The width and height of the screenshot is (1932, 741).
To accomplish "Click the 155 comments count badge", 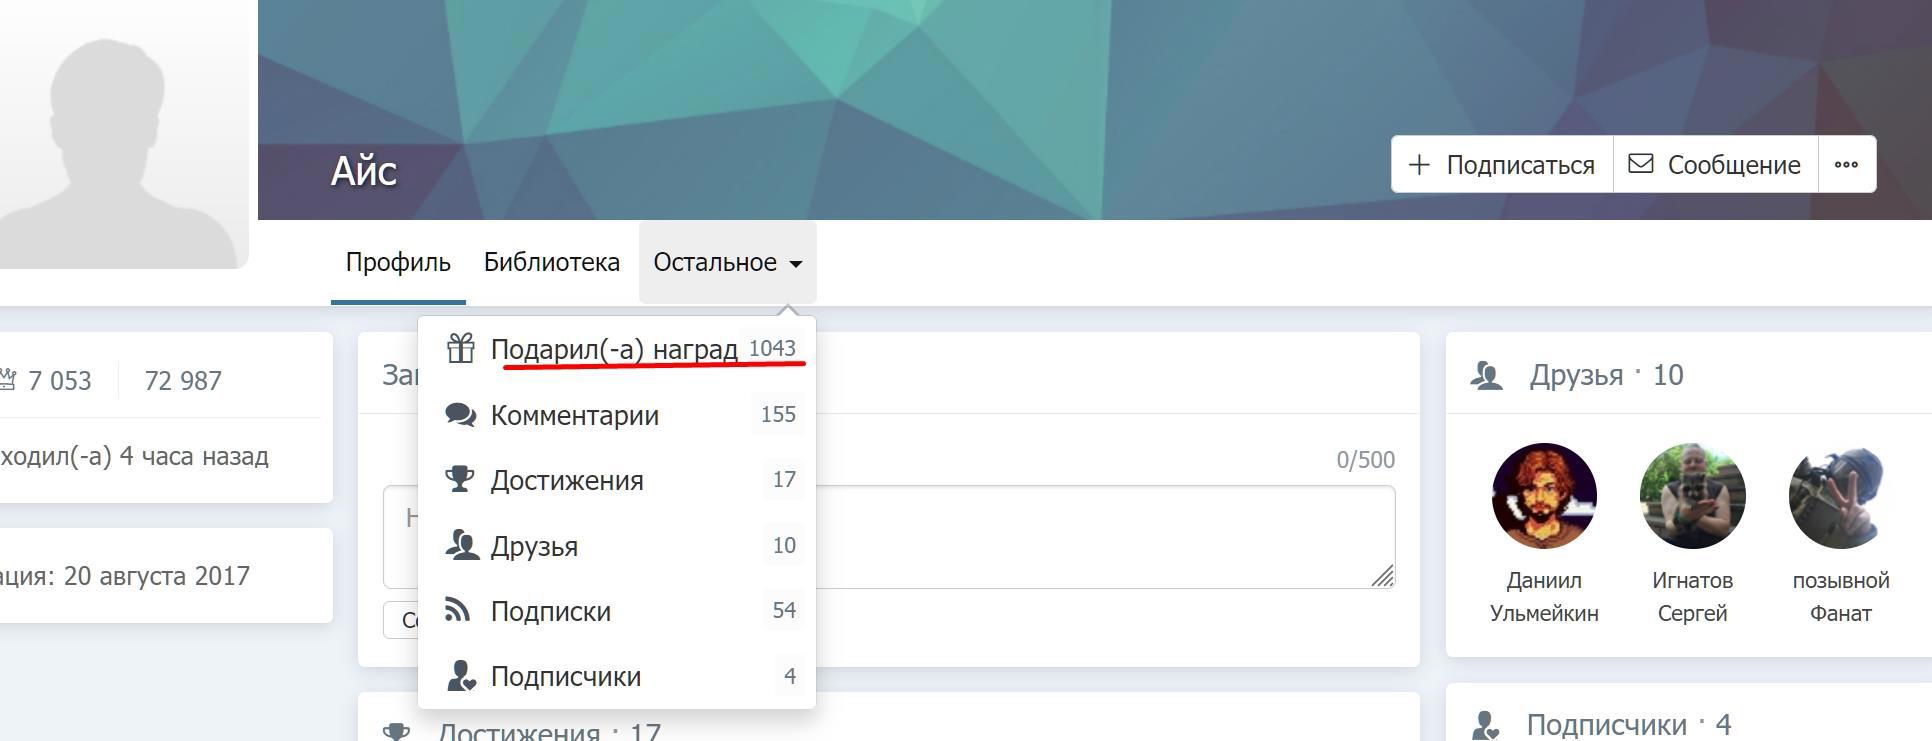I will (778, 414).
